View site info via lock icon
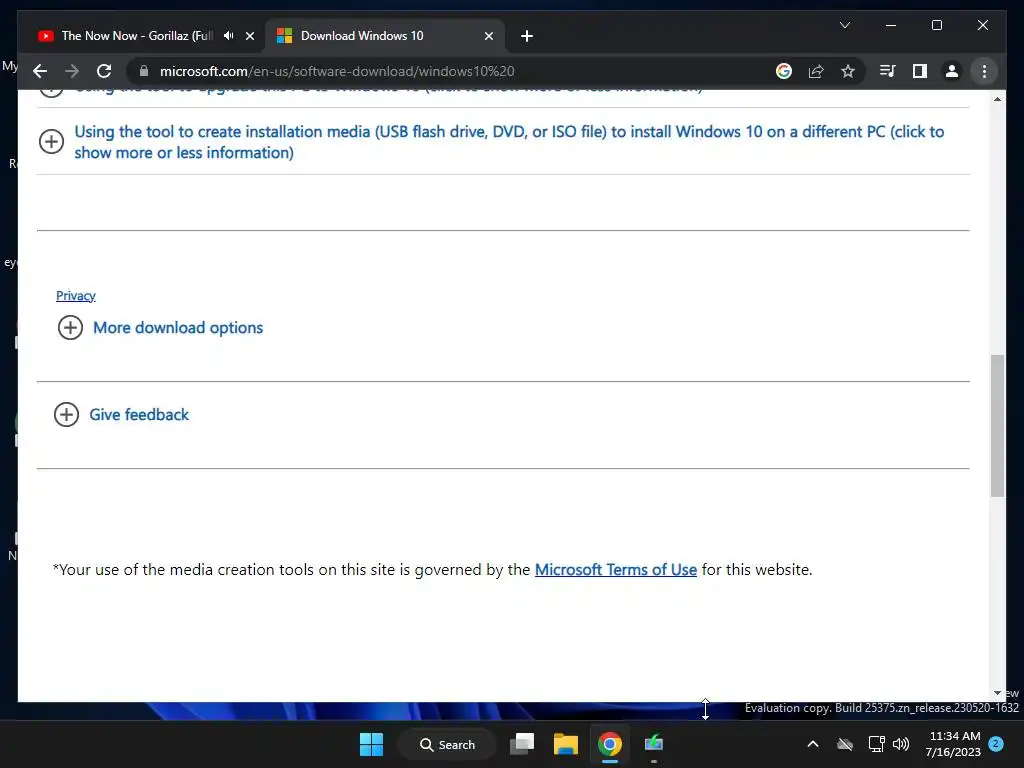The height and width of the screenshot is (768, 1024). tap(144, 71)
